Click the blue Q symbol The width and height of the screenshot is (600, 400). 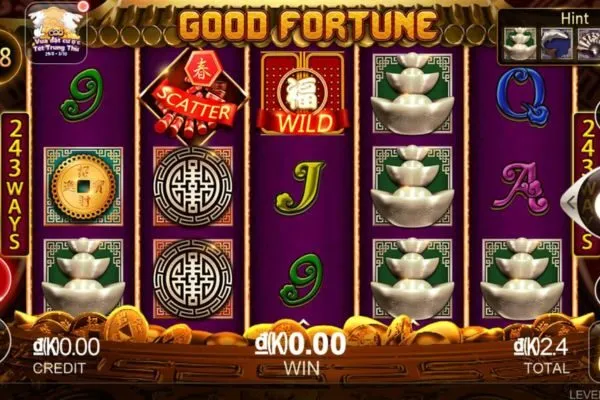pyautogui.click(x=523, y=96)
